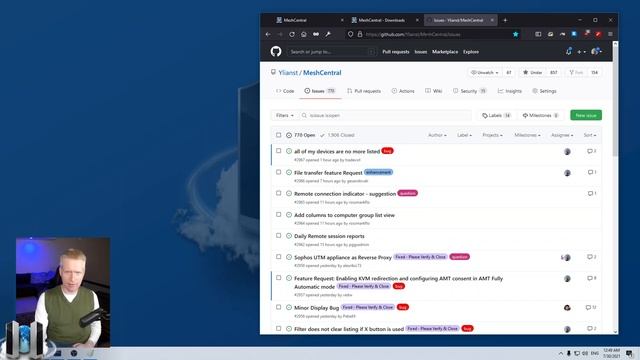Click assignee avatar on 'Minor Display Bug' issue
The image size is (640, 360).
coord(567,308)
